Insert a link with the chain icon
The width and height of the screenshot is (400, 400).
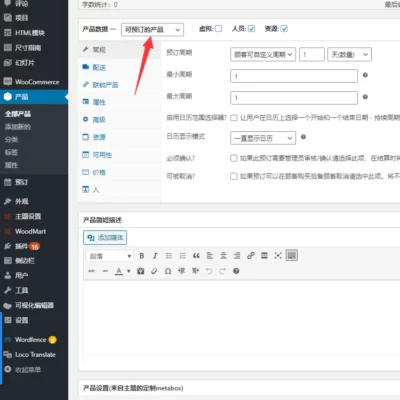[251, 256]
